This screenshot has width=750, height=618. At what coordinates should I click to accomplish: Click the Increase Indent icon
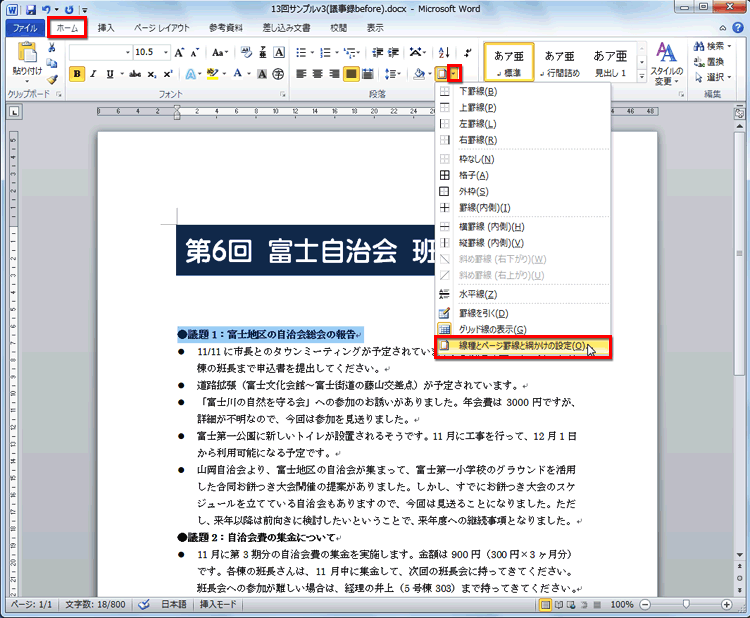393,52
